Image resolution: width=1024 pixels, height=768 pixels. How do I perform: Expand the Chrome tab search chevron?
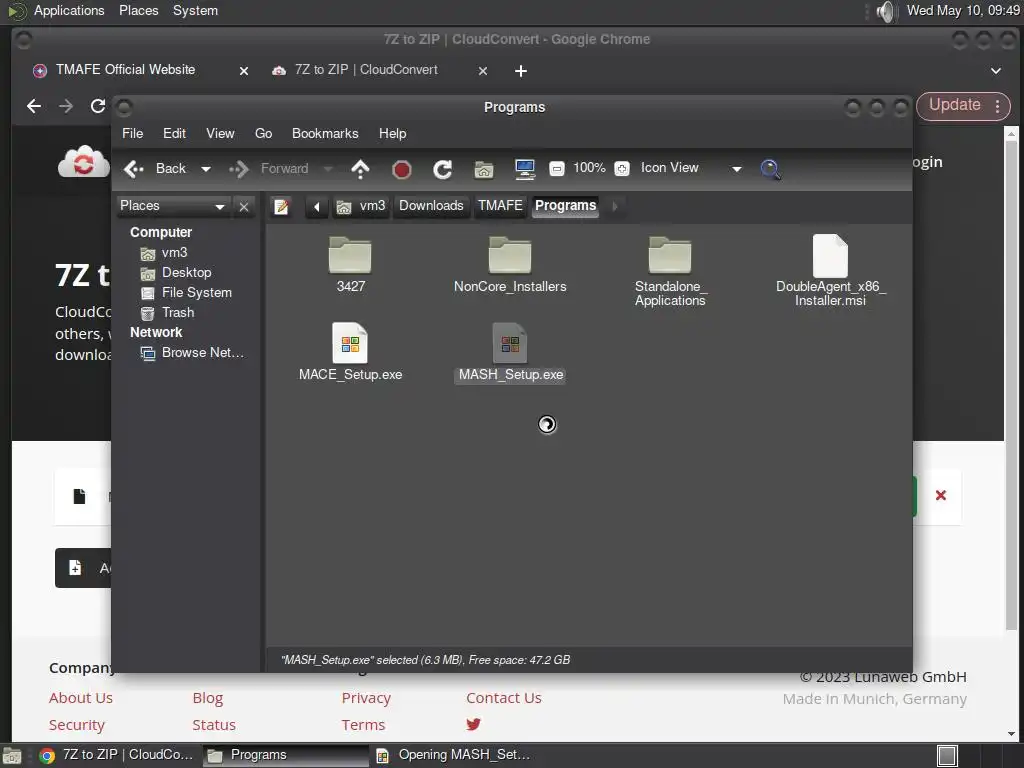995,71
